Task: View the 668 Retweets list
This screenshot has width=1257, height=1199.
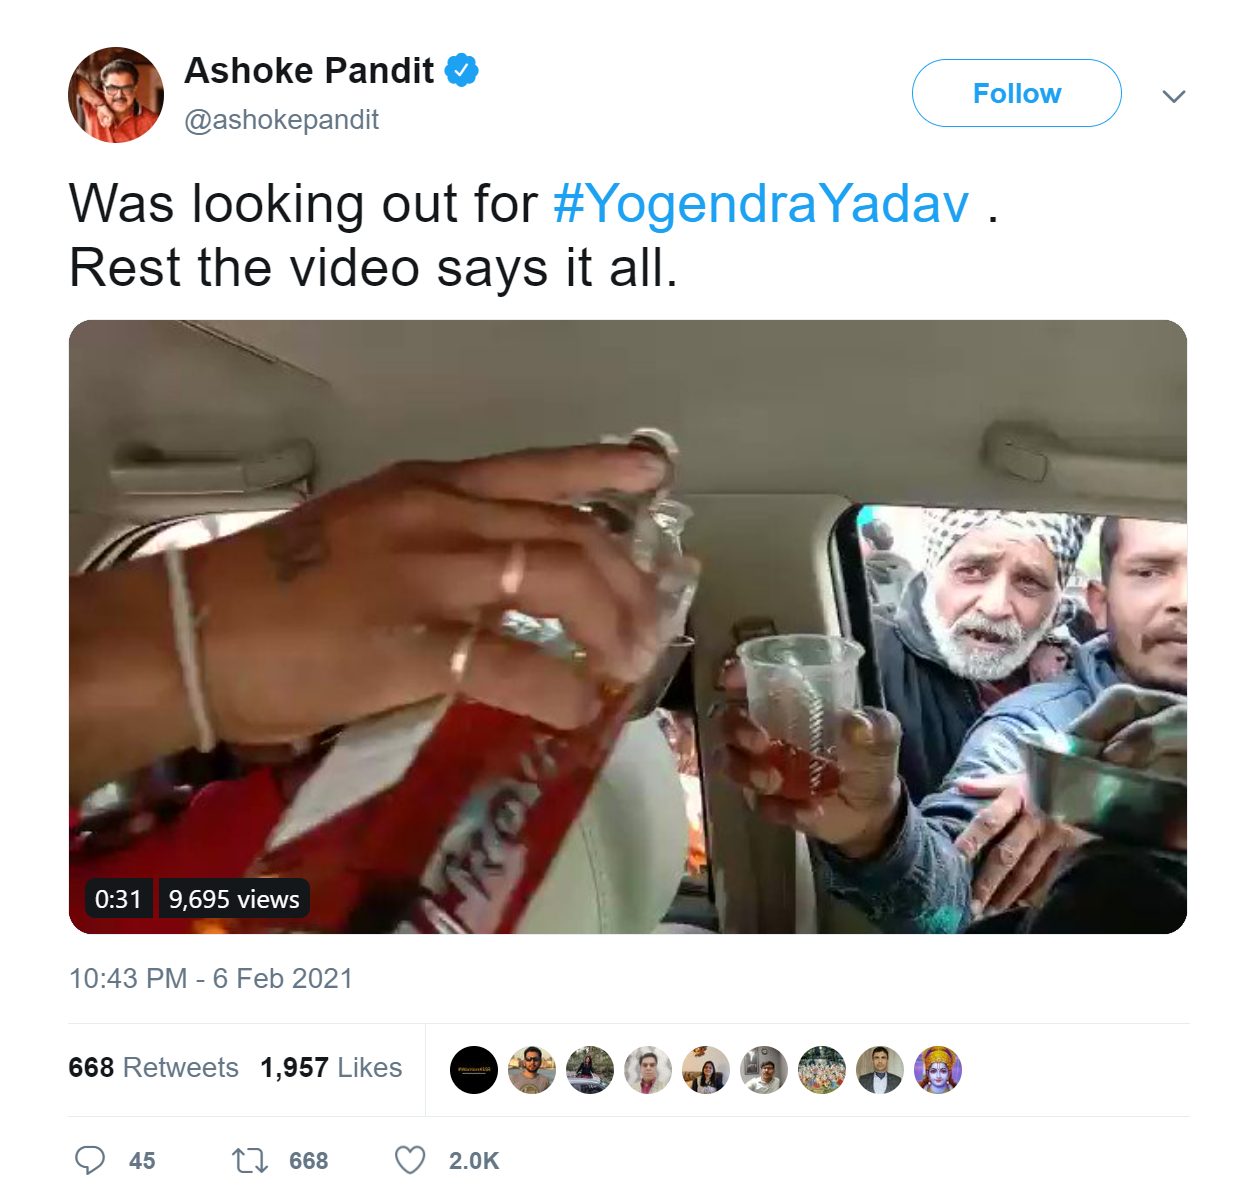Action: [x=153, y=1068]
